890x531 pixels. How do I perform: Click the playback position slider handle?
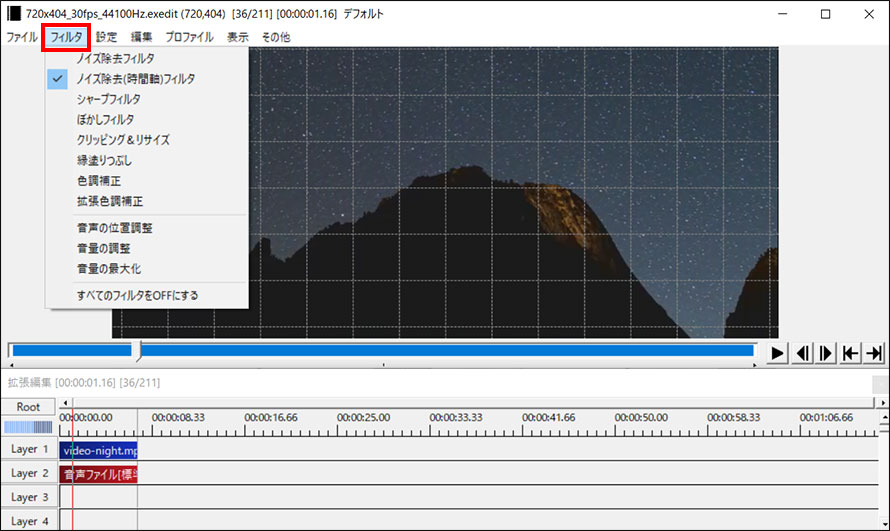pos(138,351)
